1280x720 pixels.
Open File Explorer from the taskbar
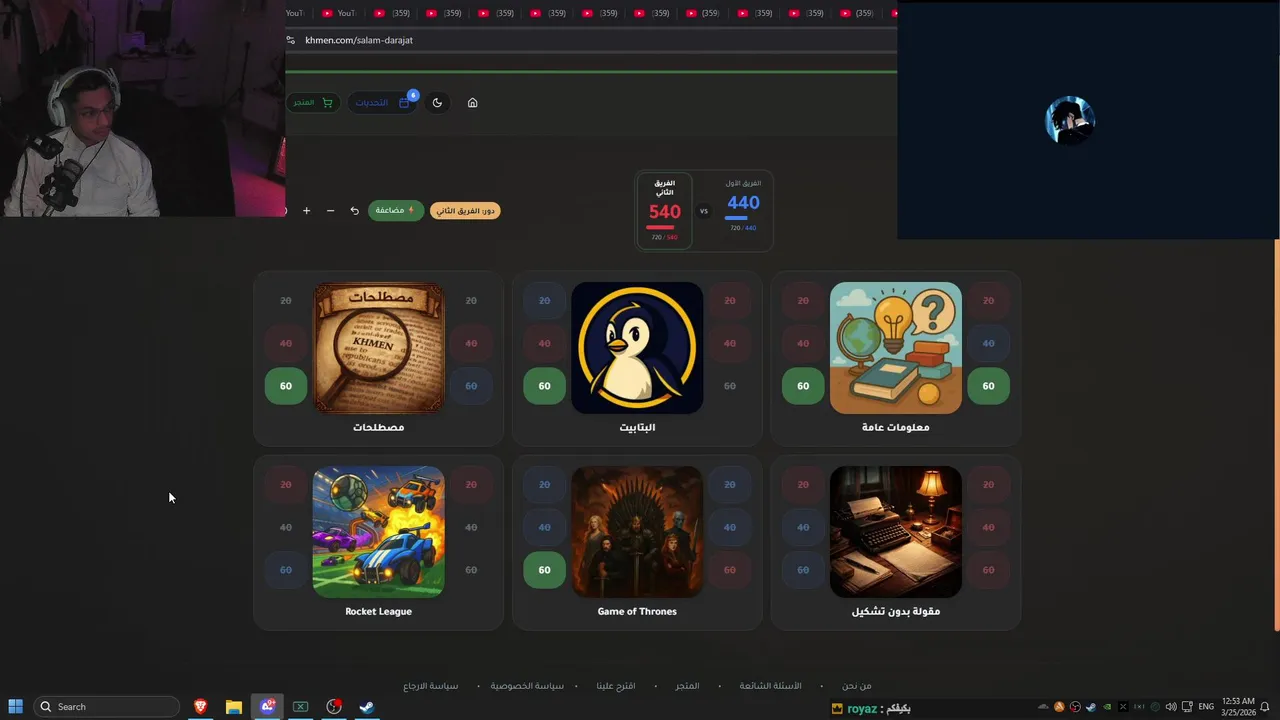[x=233, y=707]
